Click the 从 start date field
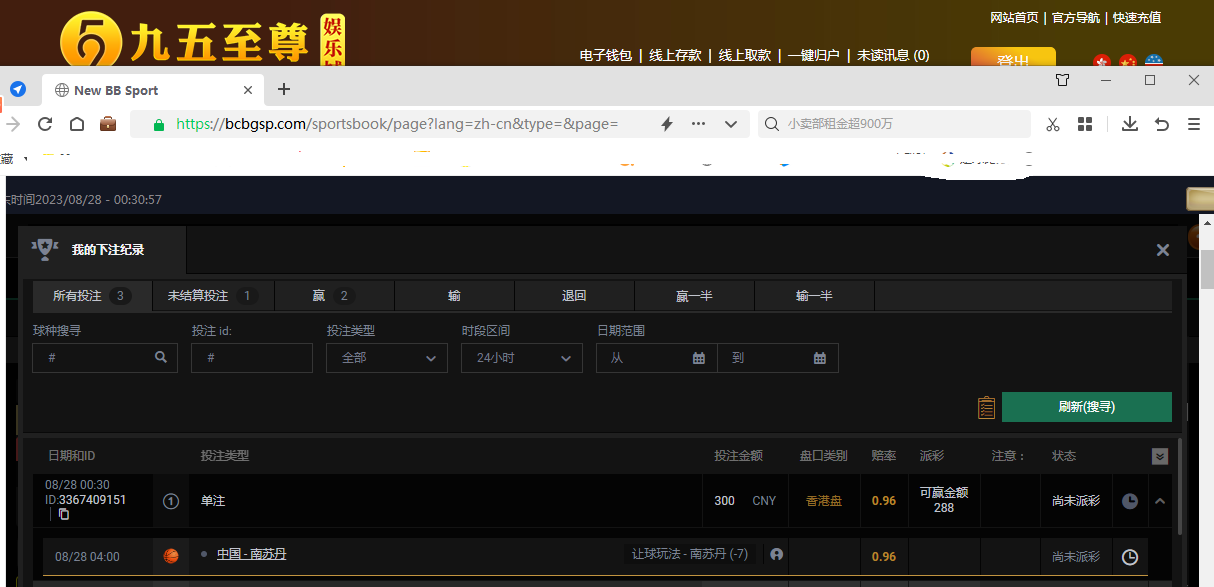The height and width of the screenshot is (587, 1214). coord(656,357)
